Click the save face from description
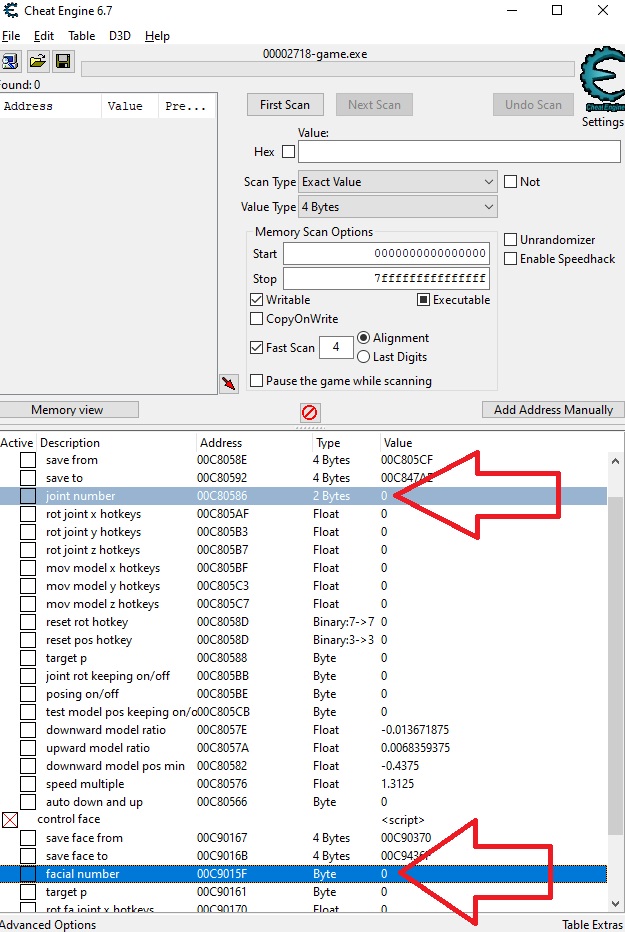The height and width of the screenshot is (932, 625). (x=84, y=838)
